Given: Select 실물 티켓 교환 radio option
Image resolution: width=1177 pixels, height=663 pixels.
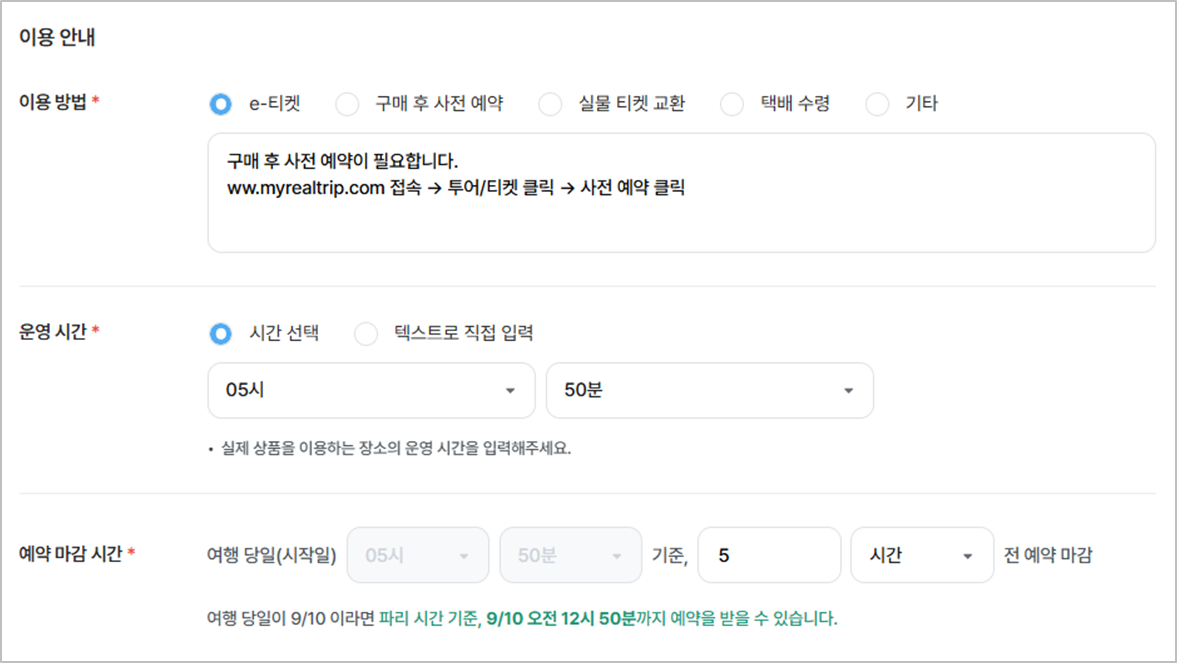Looking at the screenshot, I should coord(550,104).
